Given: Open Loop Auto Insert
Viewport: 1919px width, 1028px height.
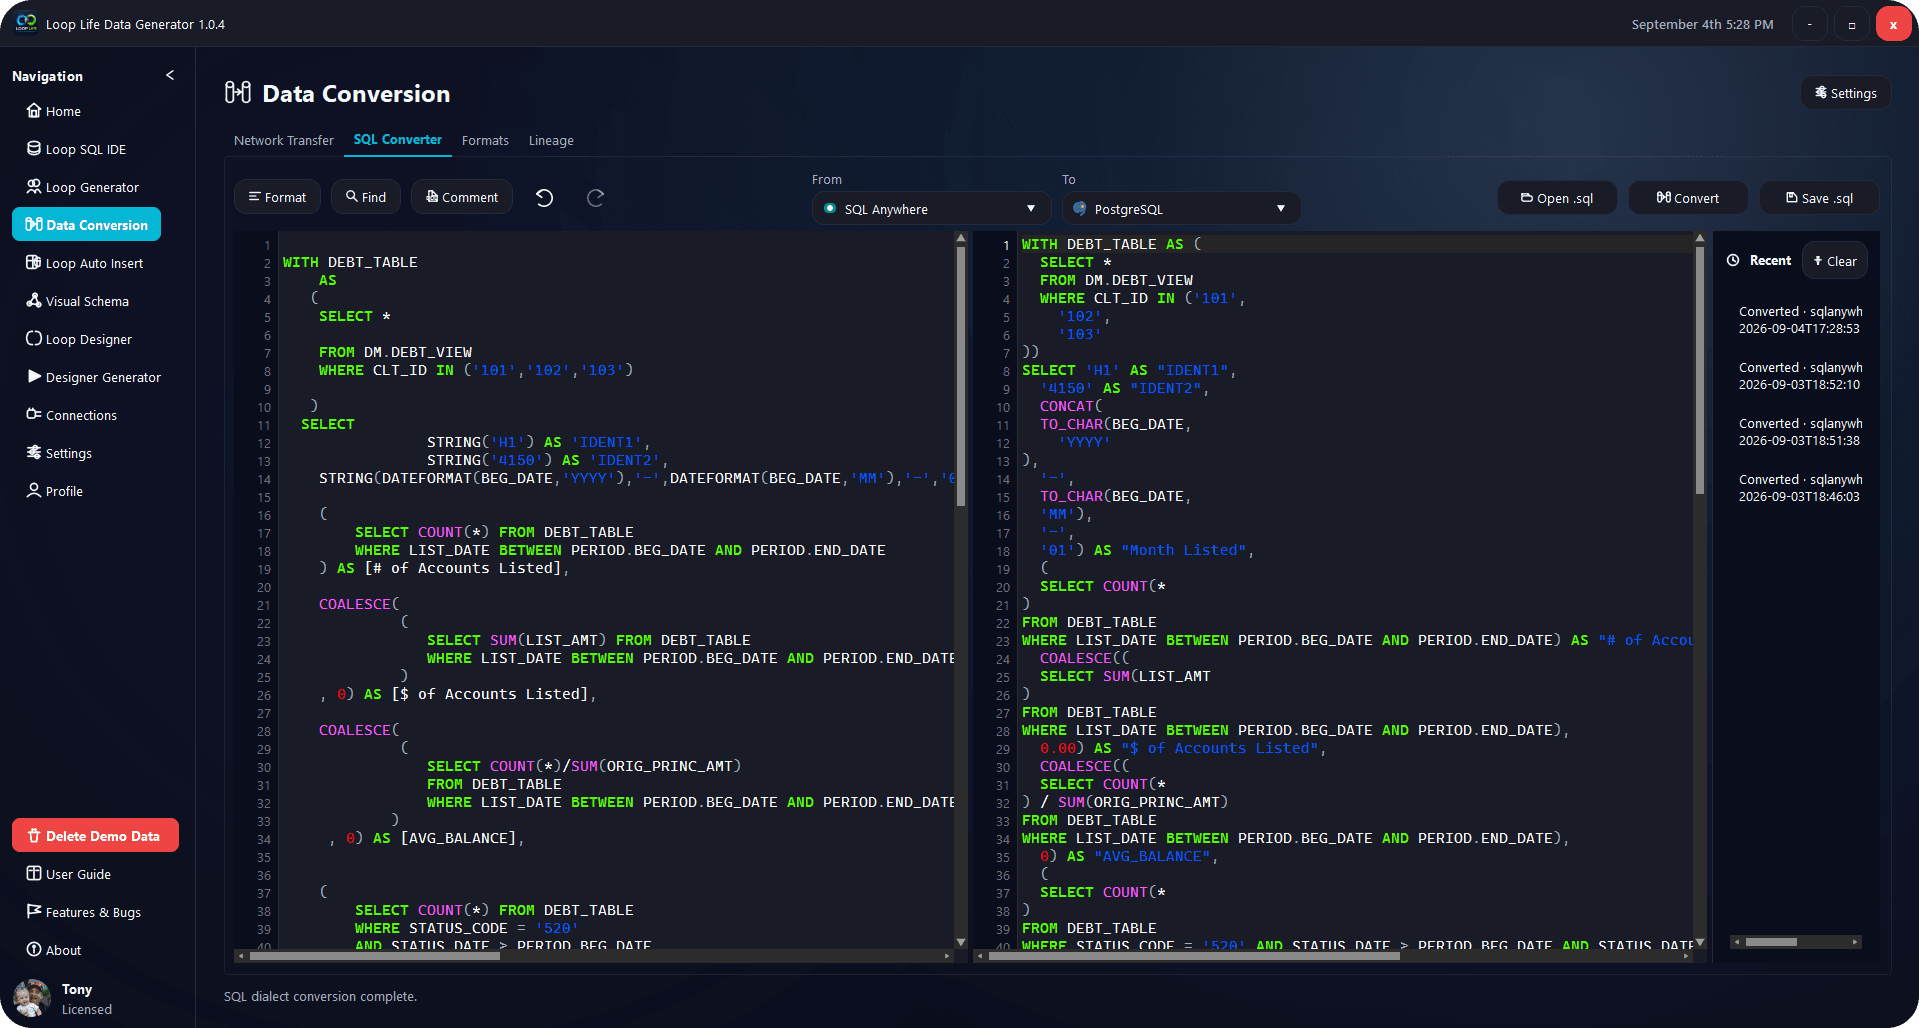Looking at the screenshot, I should tap(84, 263).
